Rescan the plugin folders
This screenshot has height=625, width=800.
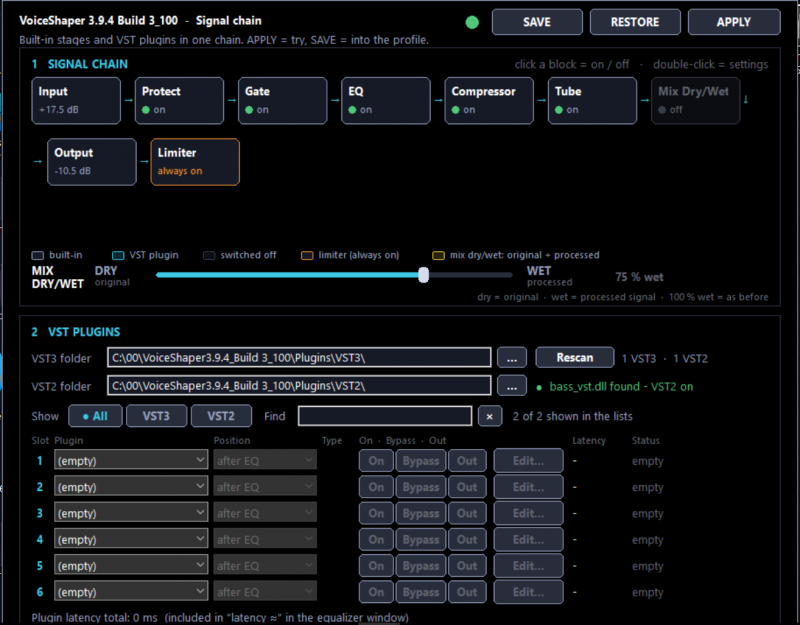coord(574,358)
